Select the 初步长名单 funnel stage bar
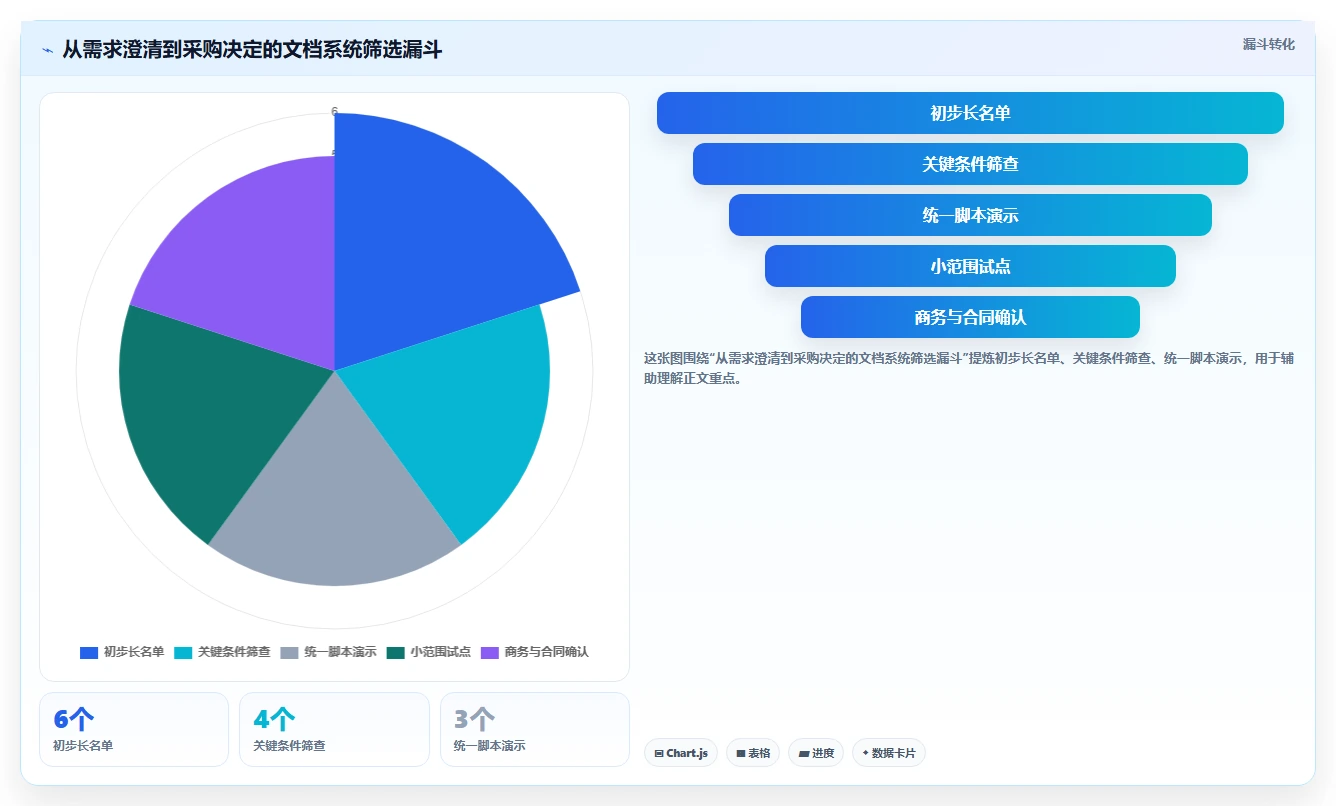This screenshot has height=806, width=1336. [x=970, y=113]
